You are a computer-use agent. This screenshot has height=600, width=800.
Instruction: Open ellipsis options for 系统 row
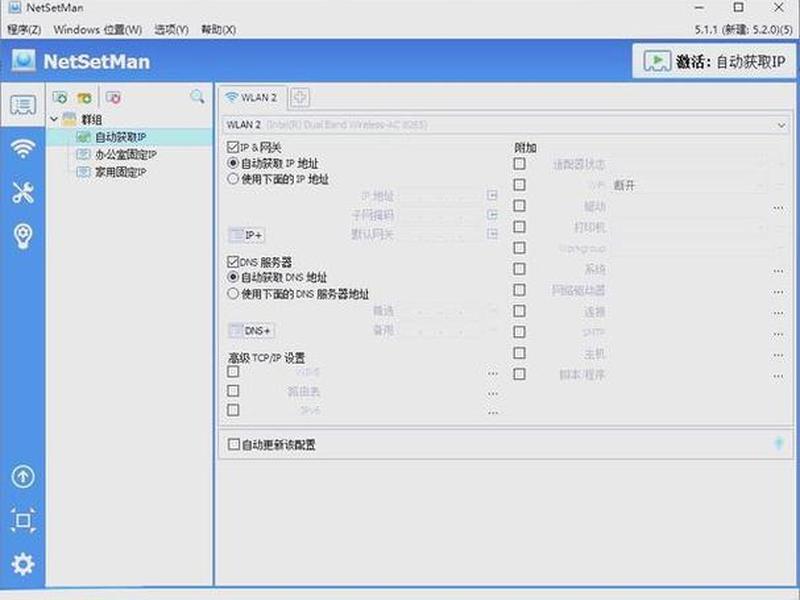[778, 270]
